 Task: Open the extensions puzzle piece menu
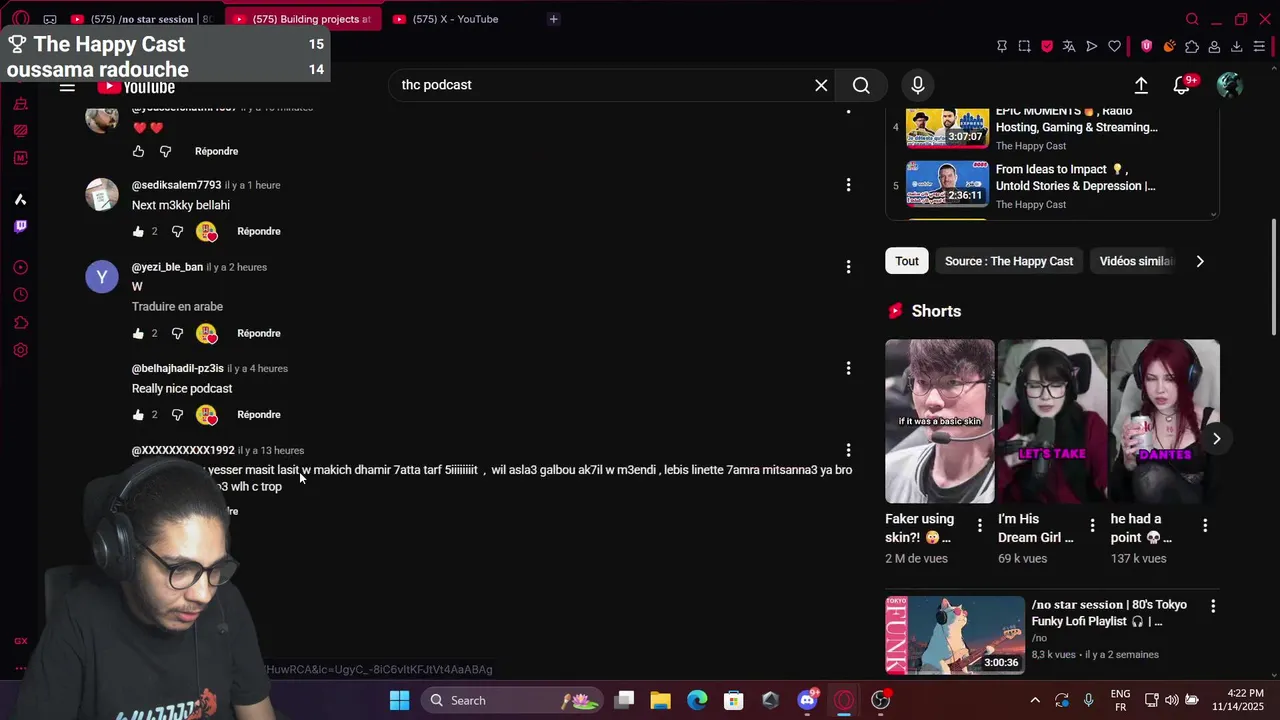click(x=1192, y=46)
